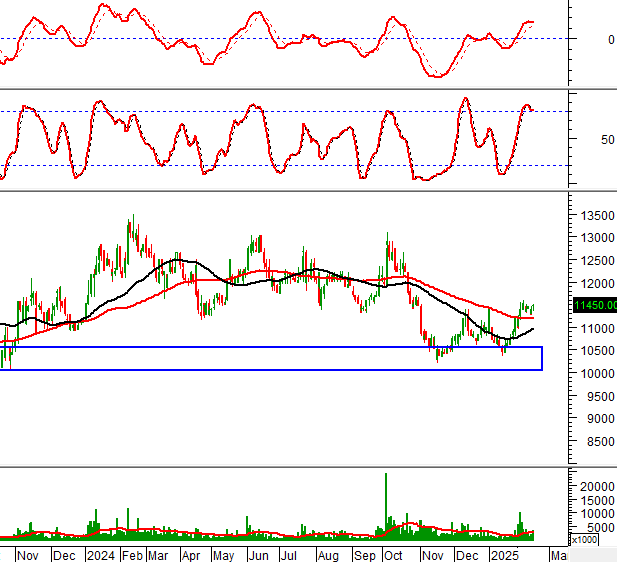Click the Oct month label
Viewport: 617px width, 562px height.
point(393,556)
